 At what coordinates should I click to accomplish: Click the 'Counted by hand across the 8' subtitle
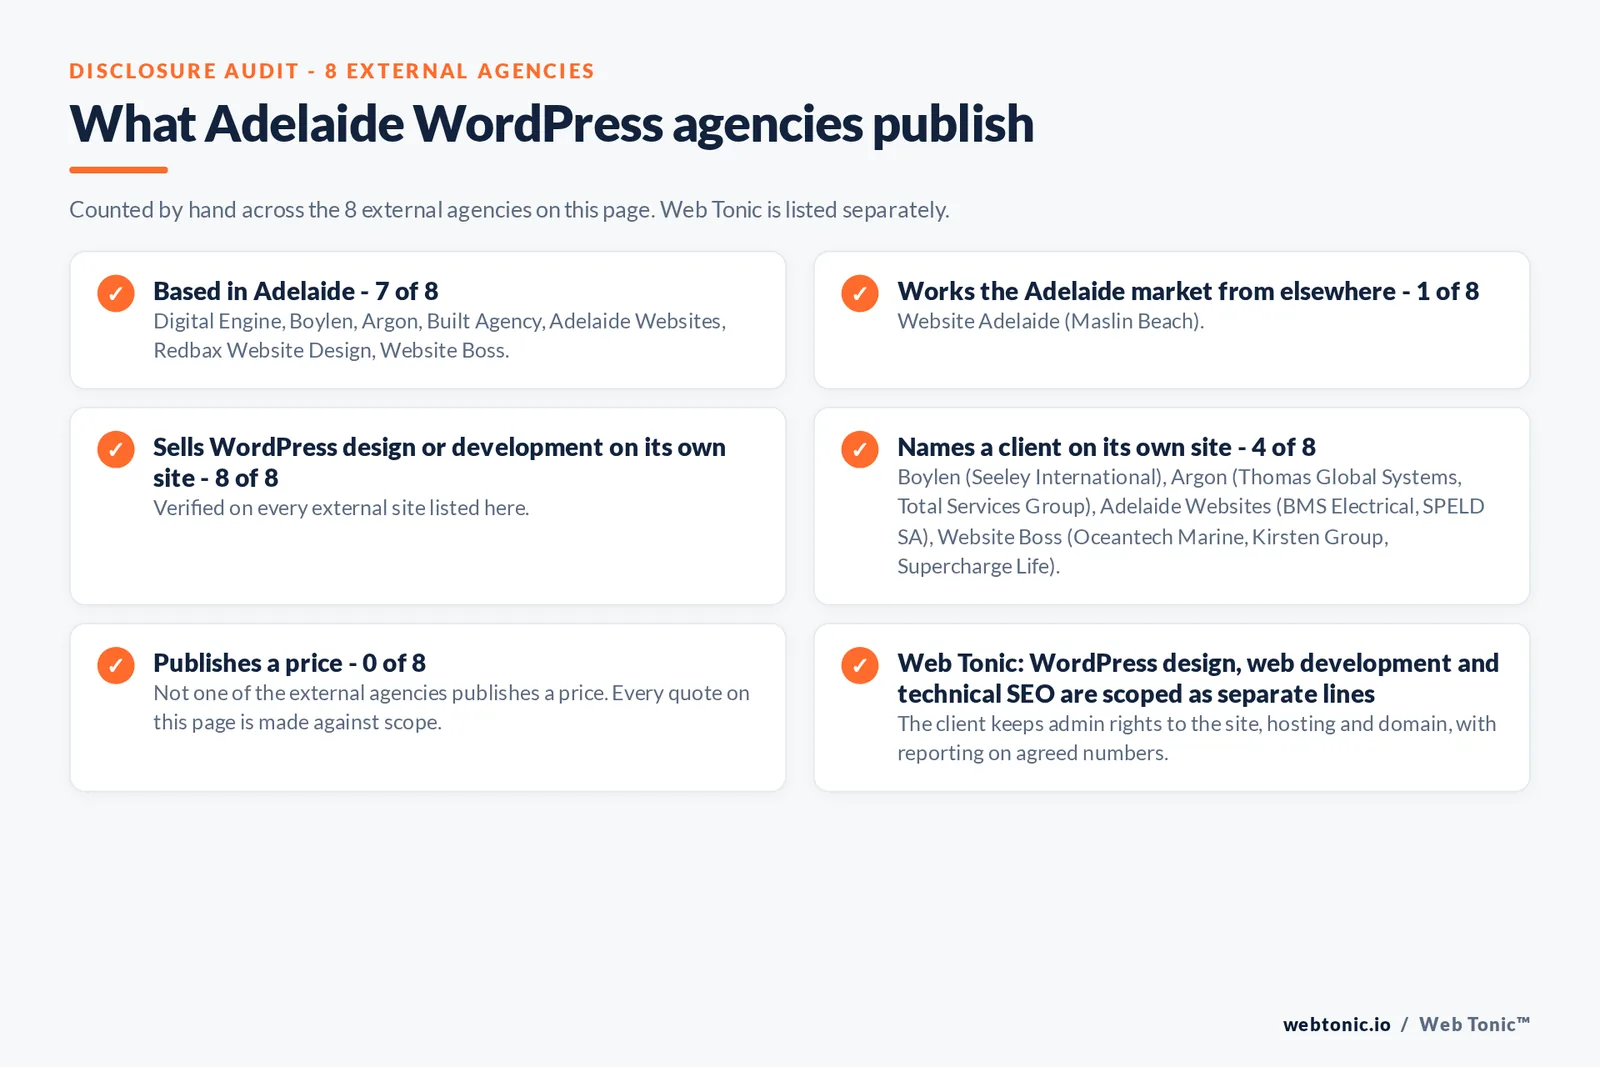(x=509, y=210)
